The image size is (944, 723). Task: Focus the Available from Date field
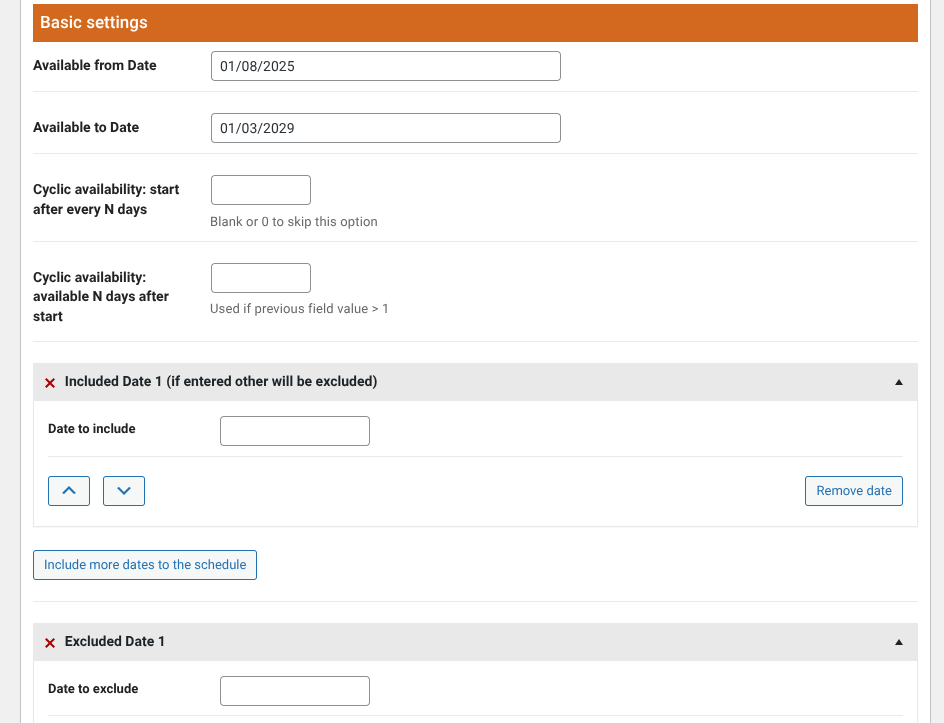(385, 67)
